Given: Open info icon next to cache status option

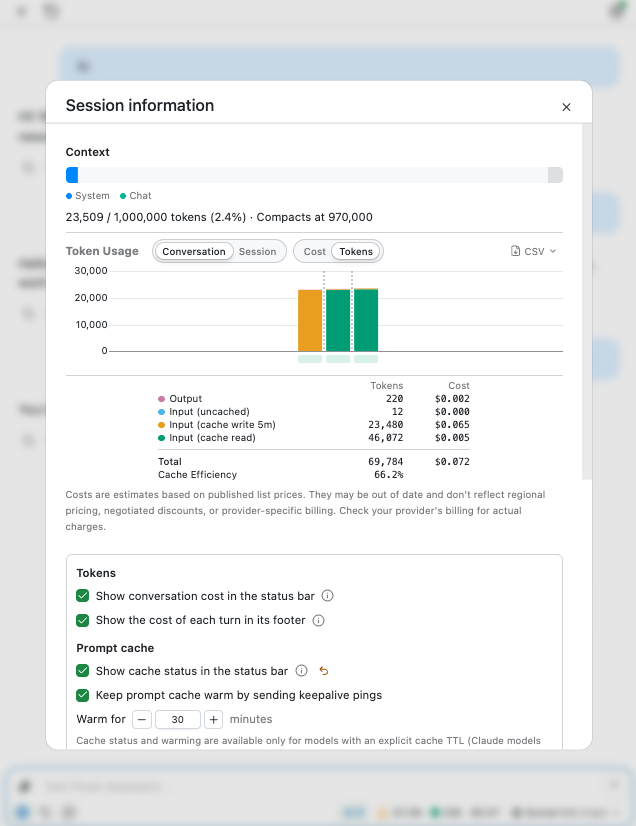Looking at the screenshot, I should (301, 671).
